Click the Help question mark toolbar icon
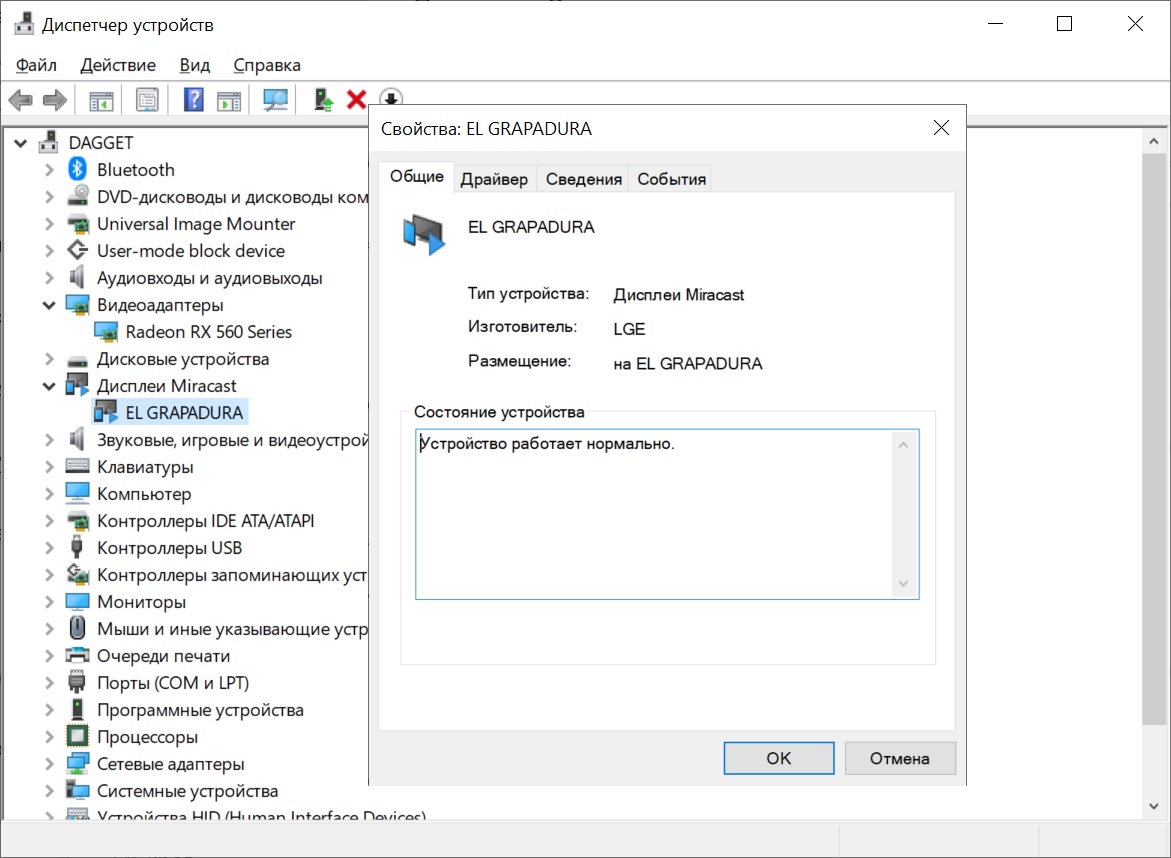Screen dimensions: 1171x858 tap(194, 100)
